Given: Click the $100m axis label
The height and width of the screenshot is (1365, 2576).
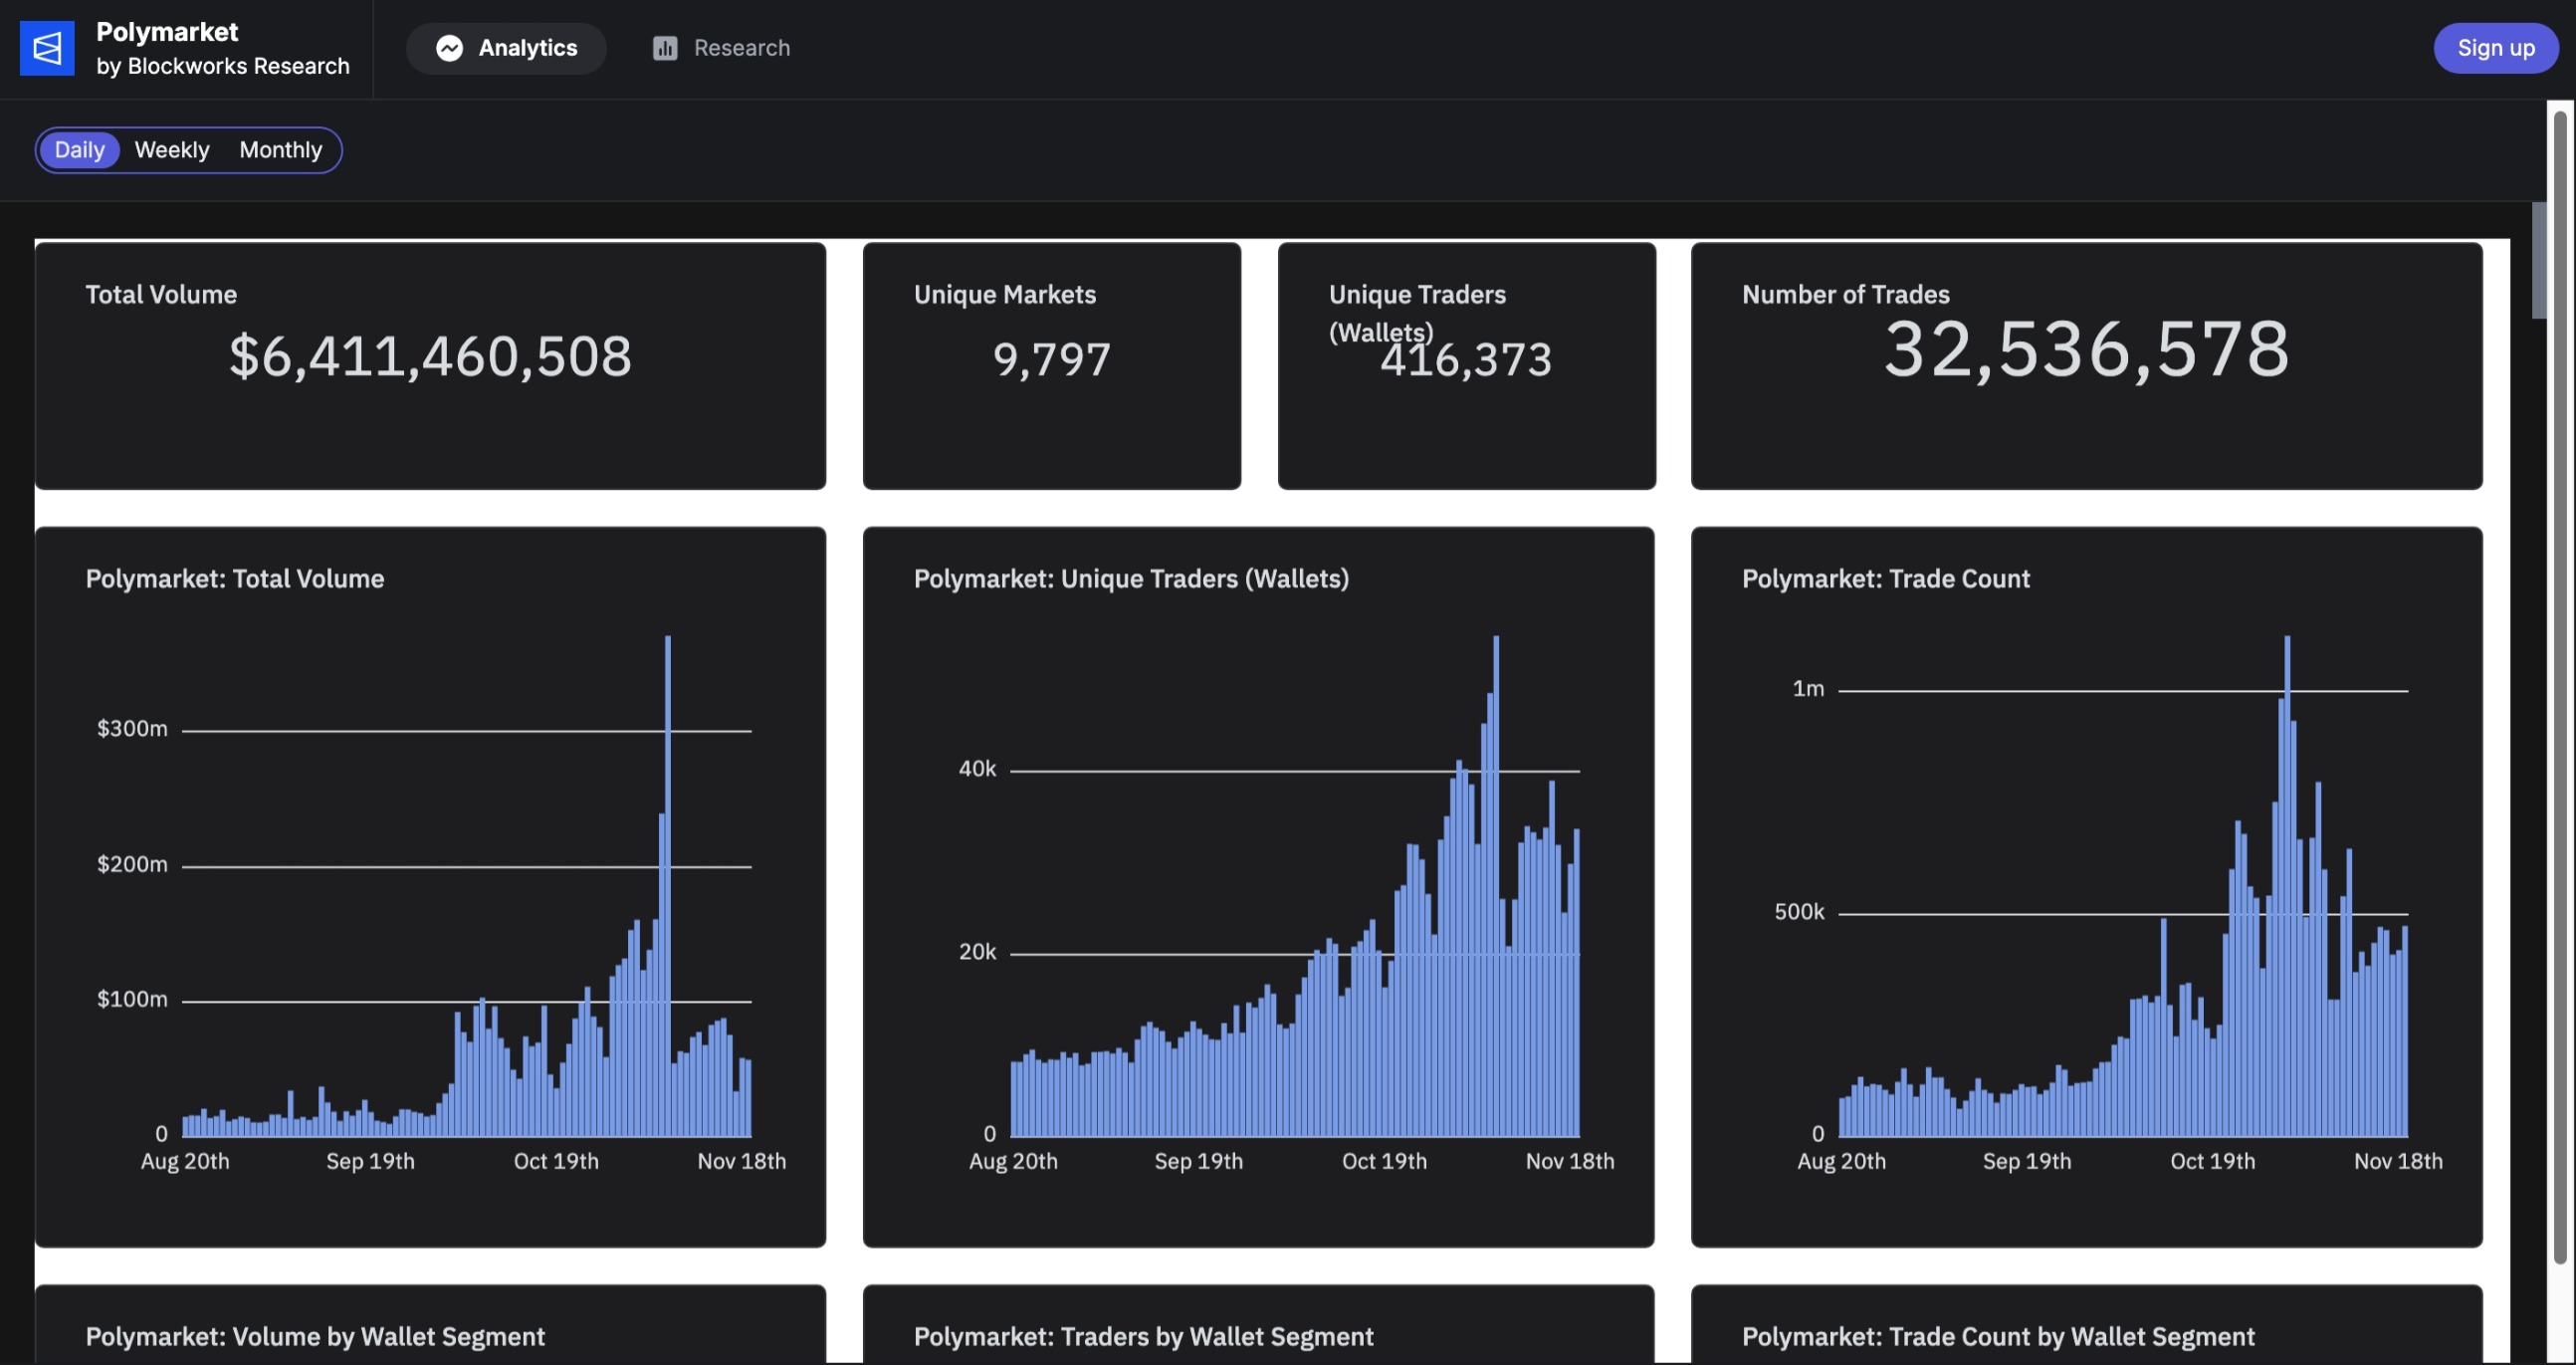Looking at the screenshot, I should [132, 1000].
